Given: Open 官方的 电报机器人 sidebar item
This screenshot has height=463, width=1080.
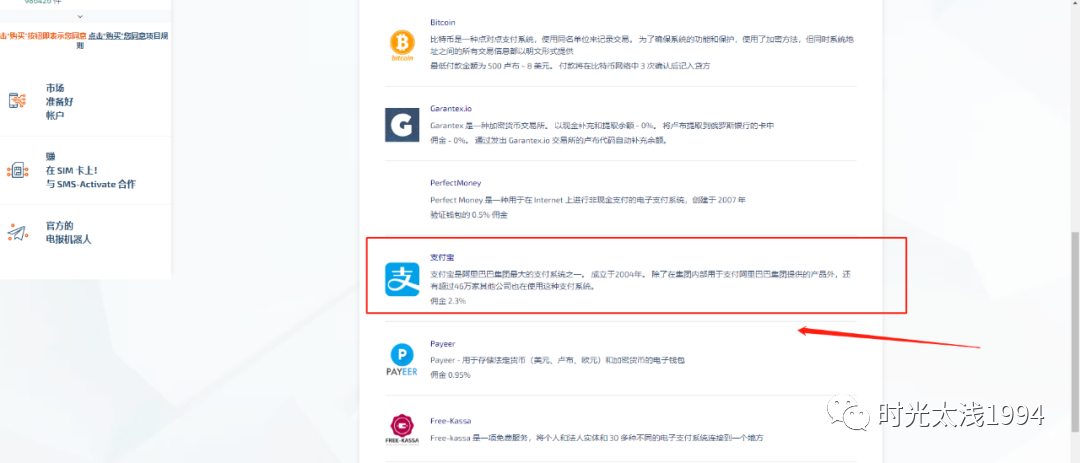Looking at the screenshot, I should 68,233.
